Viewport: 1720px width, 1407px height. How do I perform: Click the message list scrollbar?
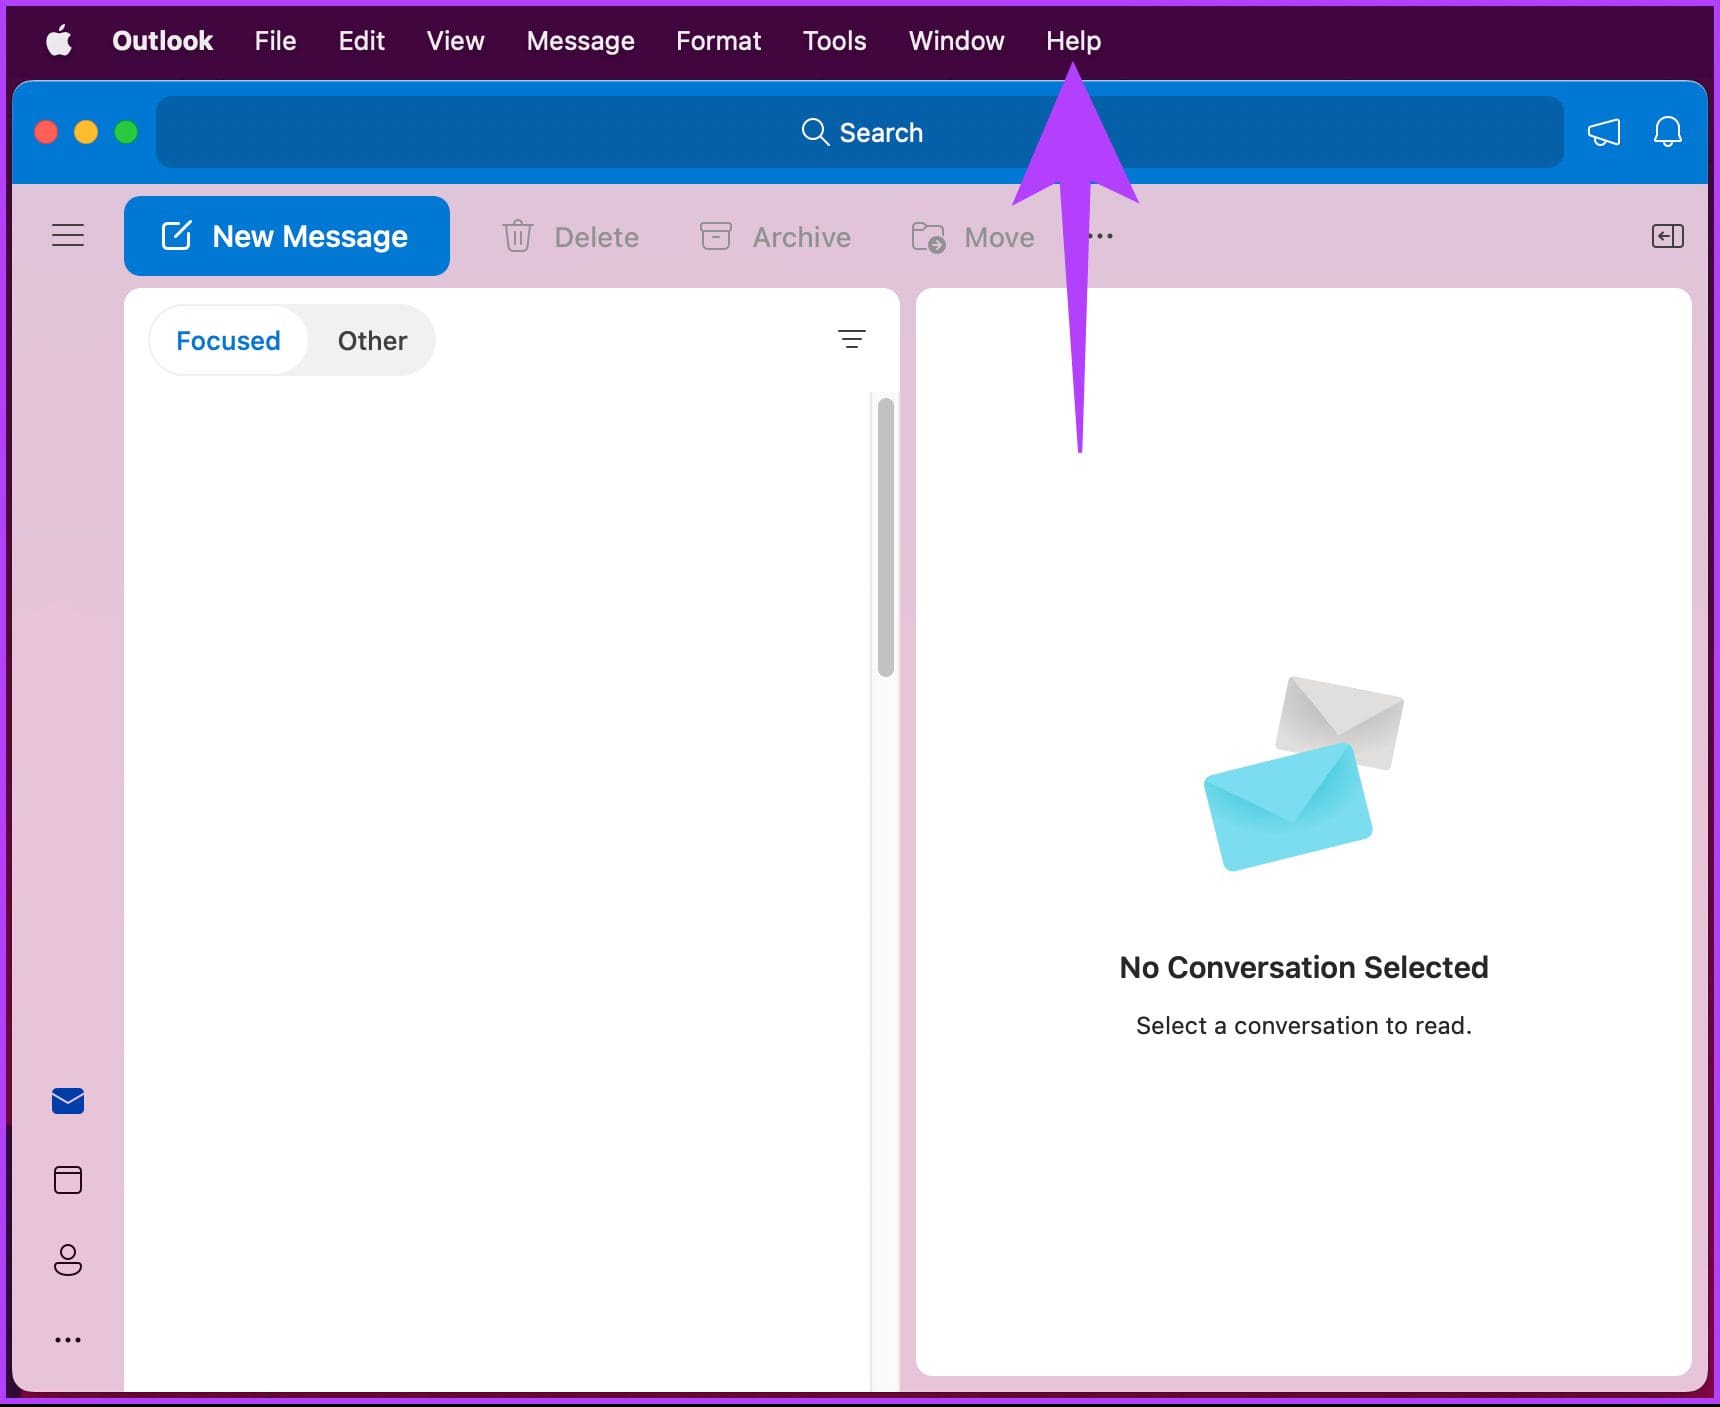pos(885,537)
